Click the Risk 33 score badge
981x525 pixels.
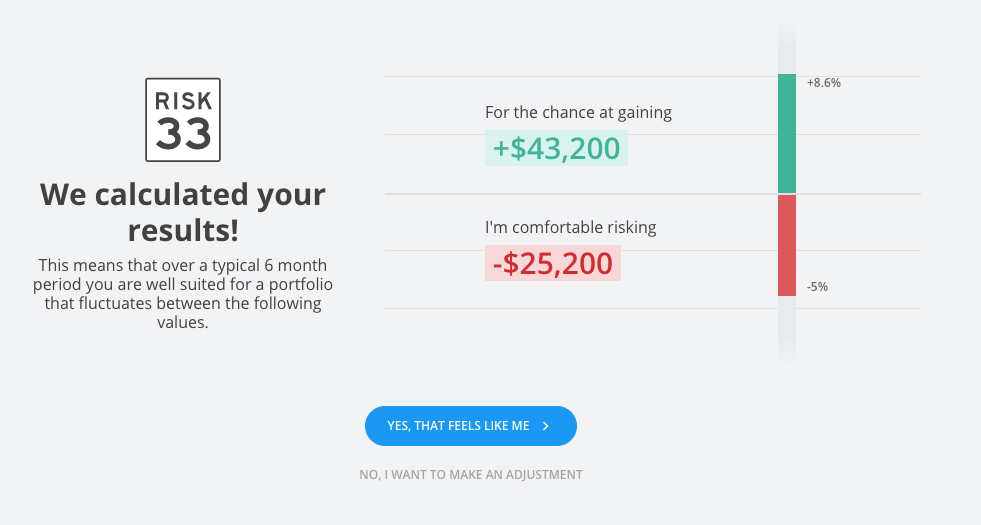[183, 120]
